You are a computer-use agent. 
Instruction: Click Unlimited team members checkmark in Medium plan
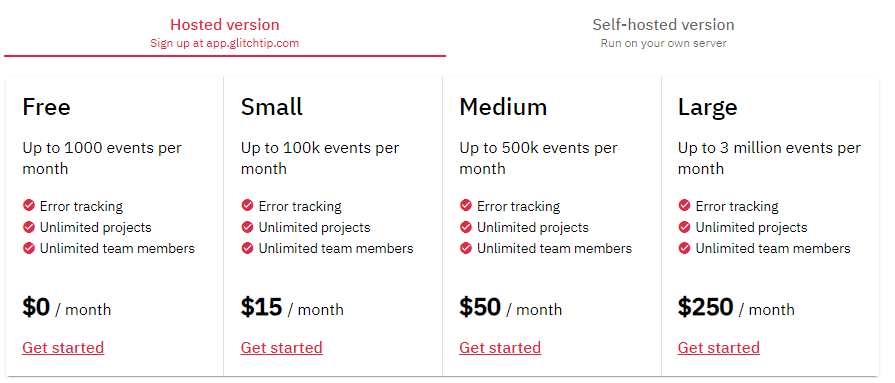point(466,248)
